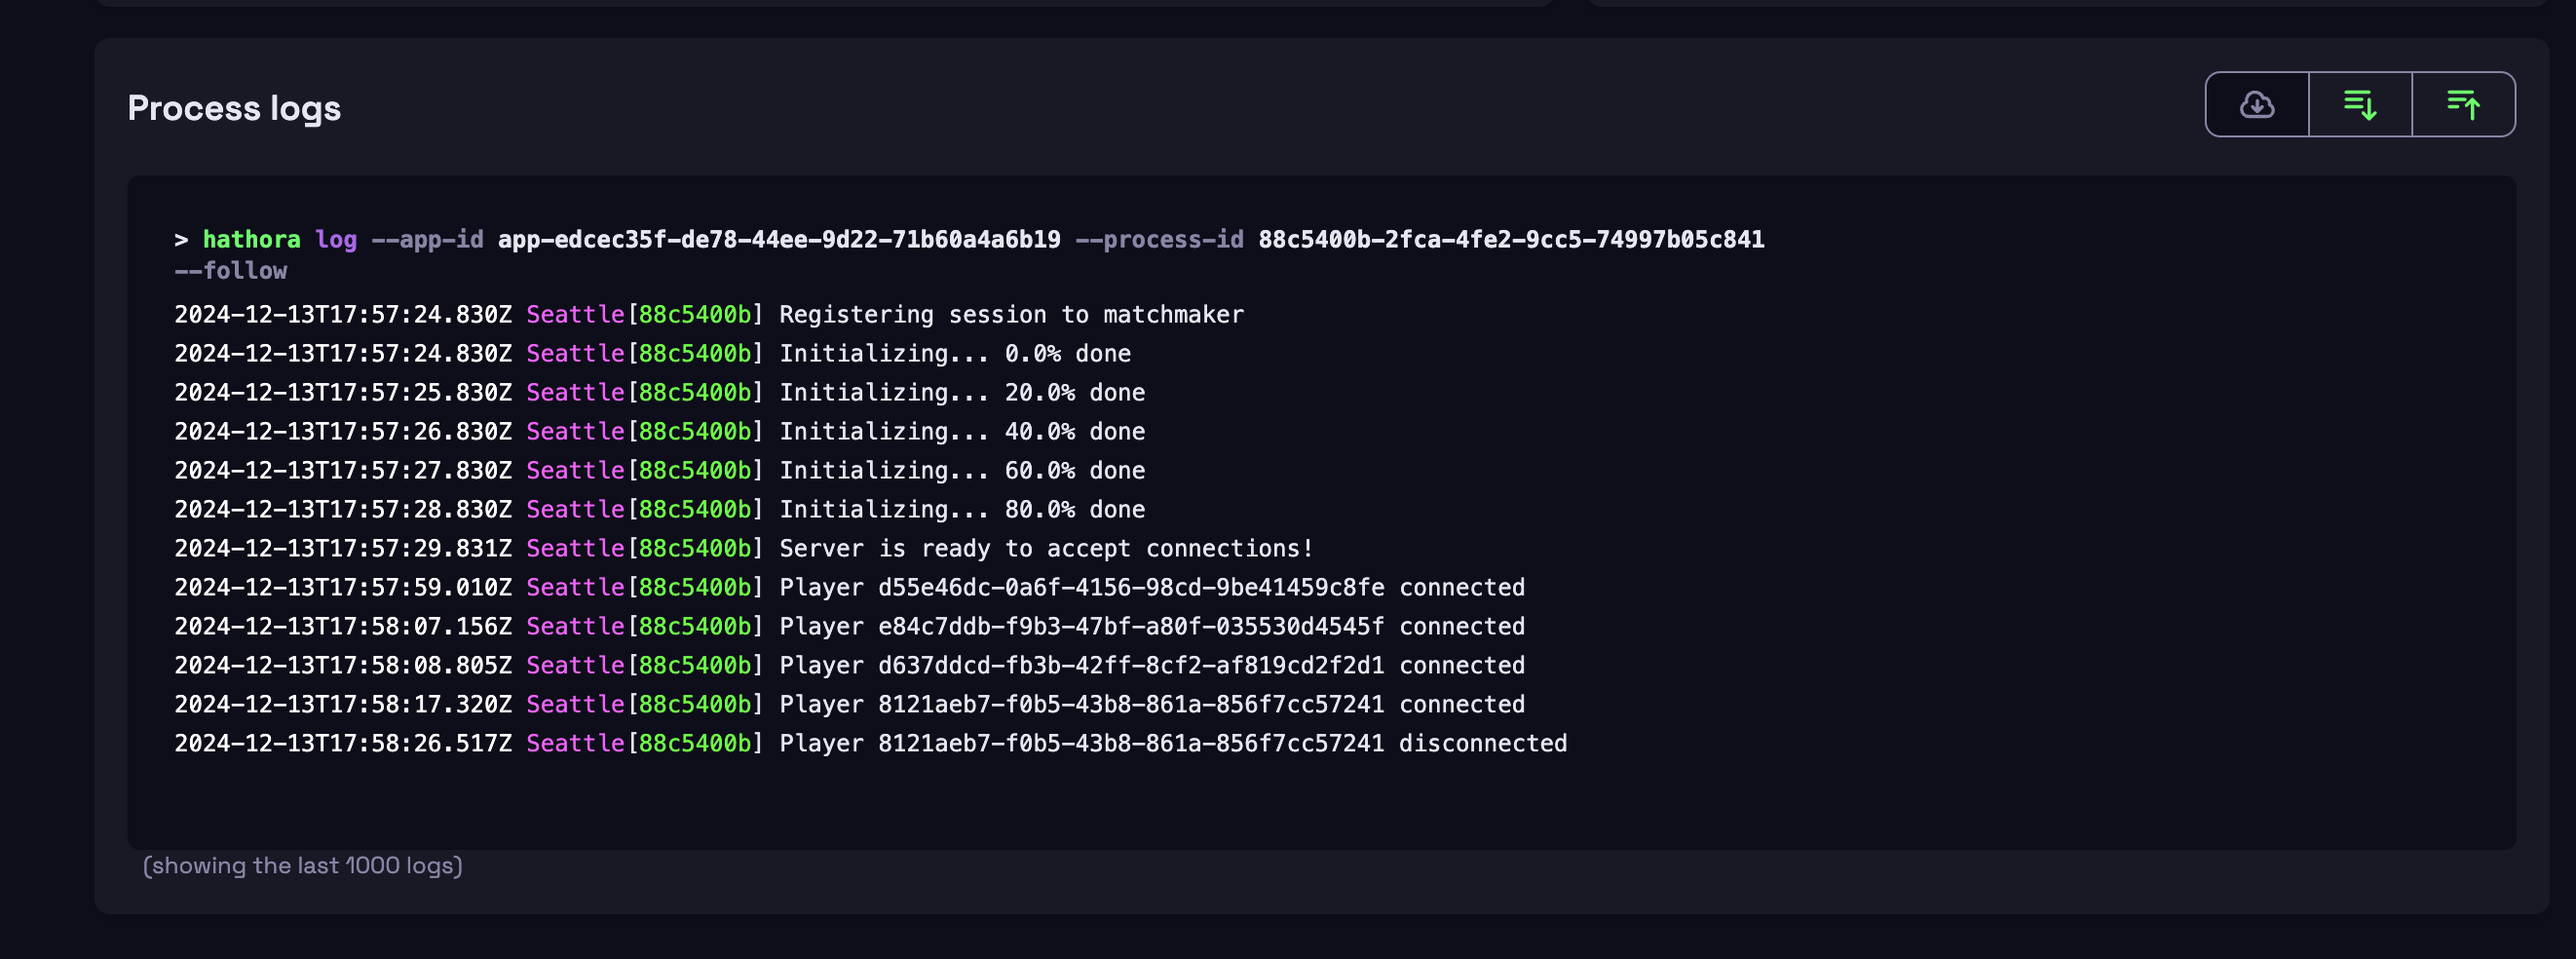Click the --follow flag text
This screenshot has height=959, width=2576.
tap(231, 271)
